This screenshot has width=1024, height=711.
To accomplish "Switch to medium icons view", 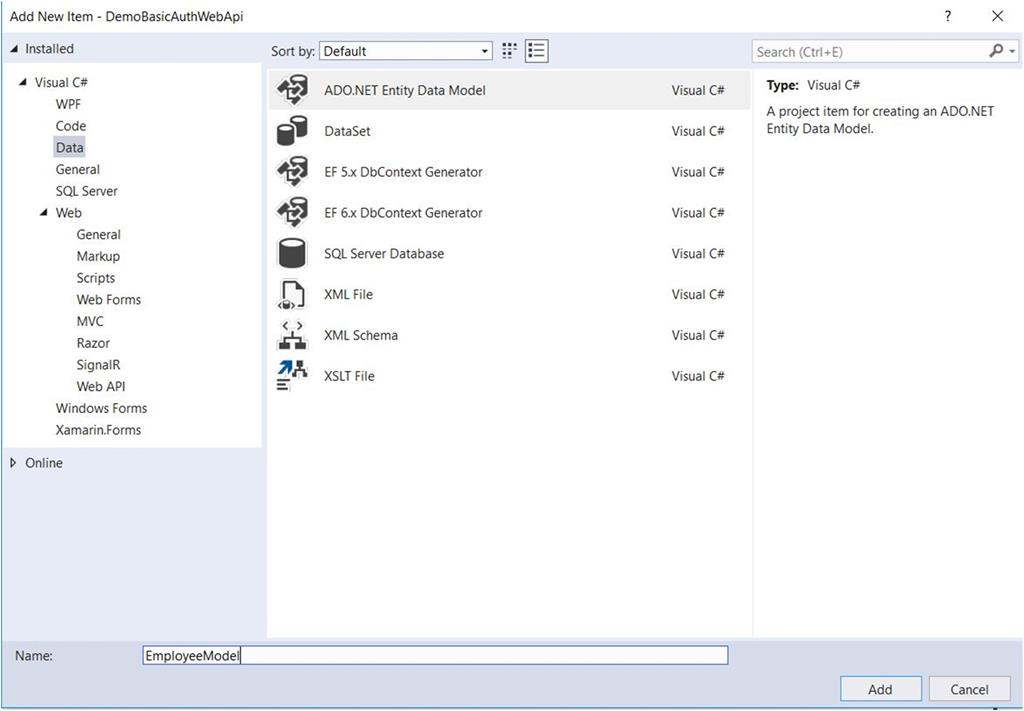I will (508, 50).
